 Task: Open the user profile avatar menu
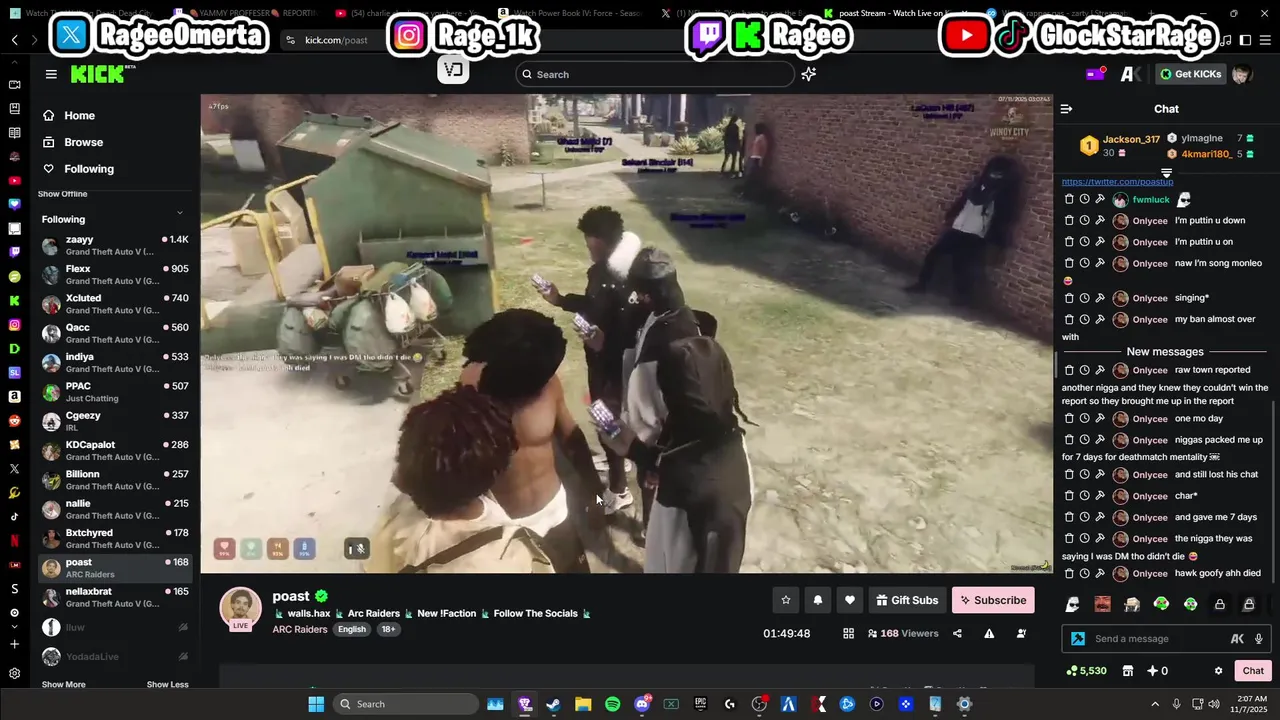coord(1241,74)
